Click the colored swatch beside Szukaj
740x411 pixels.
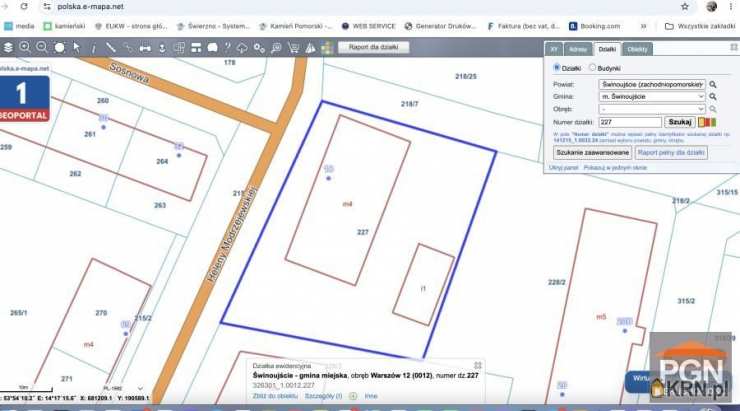tap(707, 122)
